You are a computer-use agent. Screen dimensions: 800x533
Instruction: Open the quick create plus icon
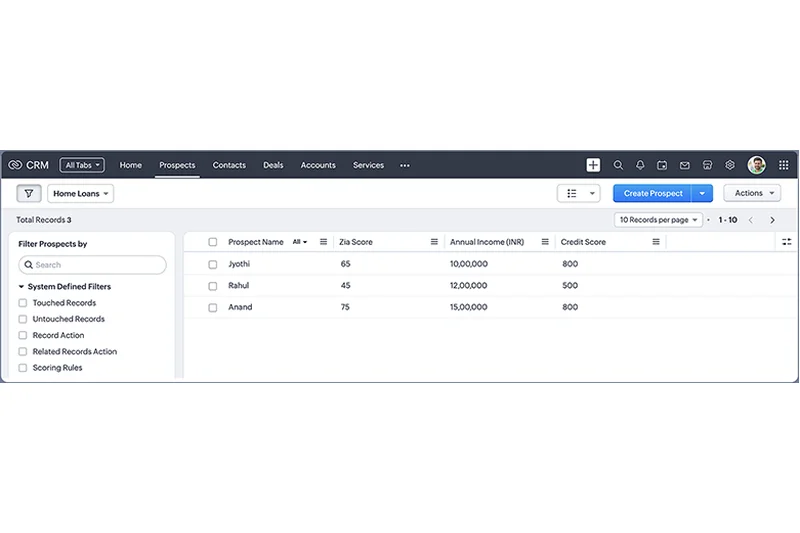click(x=593, y=165)
